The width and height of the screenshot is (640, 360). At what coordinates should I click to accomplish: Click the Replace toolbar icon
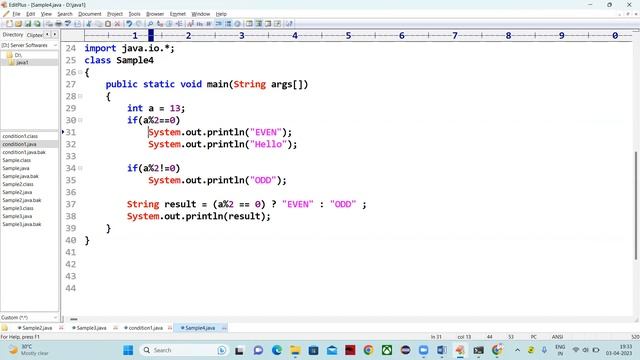point(160,24)
